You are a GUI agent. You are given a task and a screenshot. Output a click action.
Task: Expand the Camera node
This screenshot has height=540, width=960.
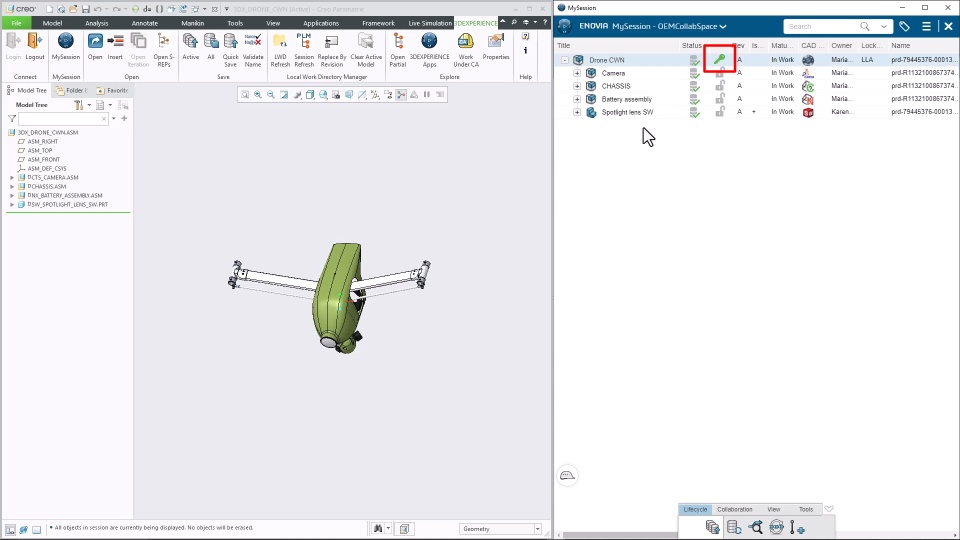[x=577, y=73]
